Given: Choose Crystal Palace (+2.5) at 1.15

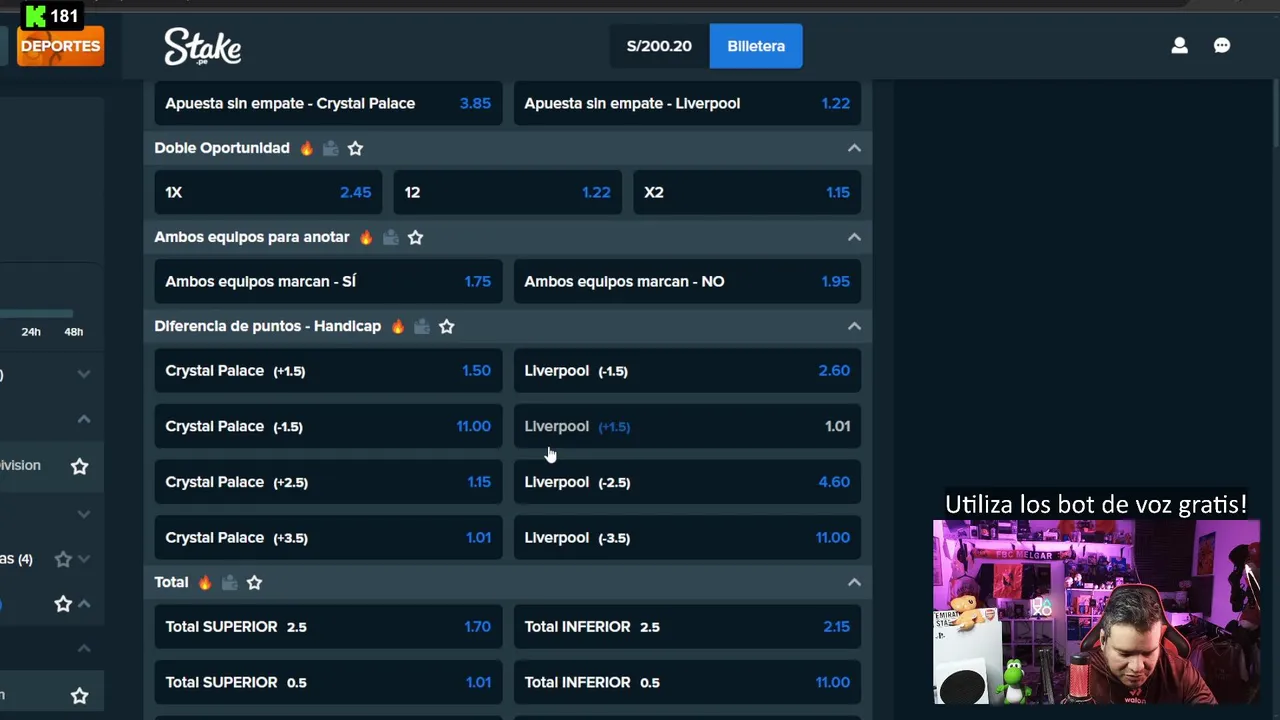Looking at the screenshot, I should tap(328, 482).
